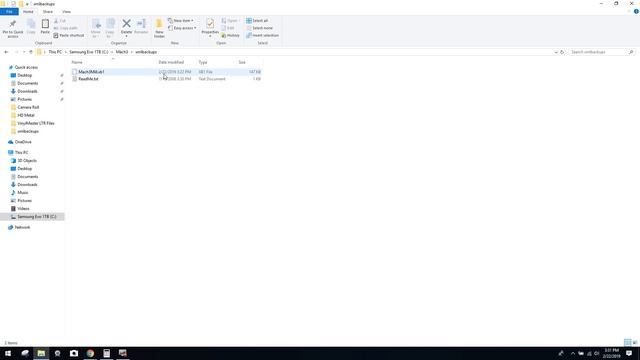
Task: Open 3D Objects under This PC
Action: click(27, 161)
